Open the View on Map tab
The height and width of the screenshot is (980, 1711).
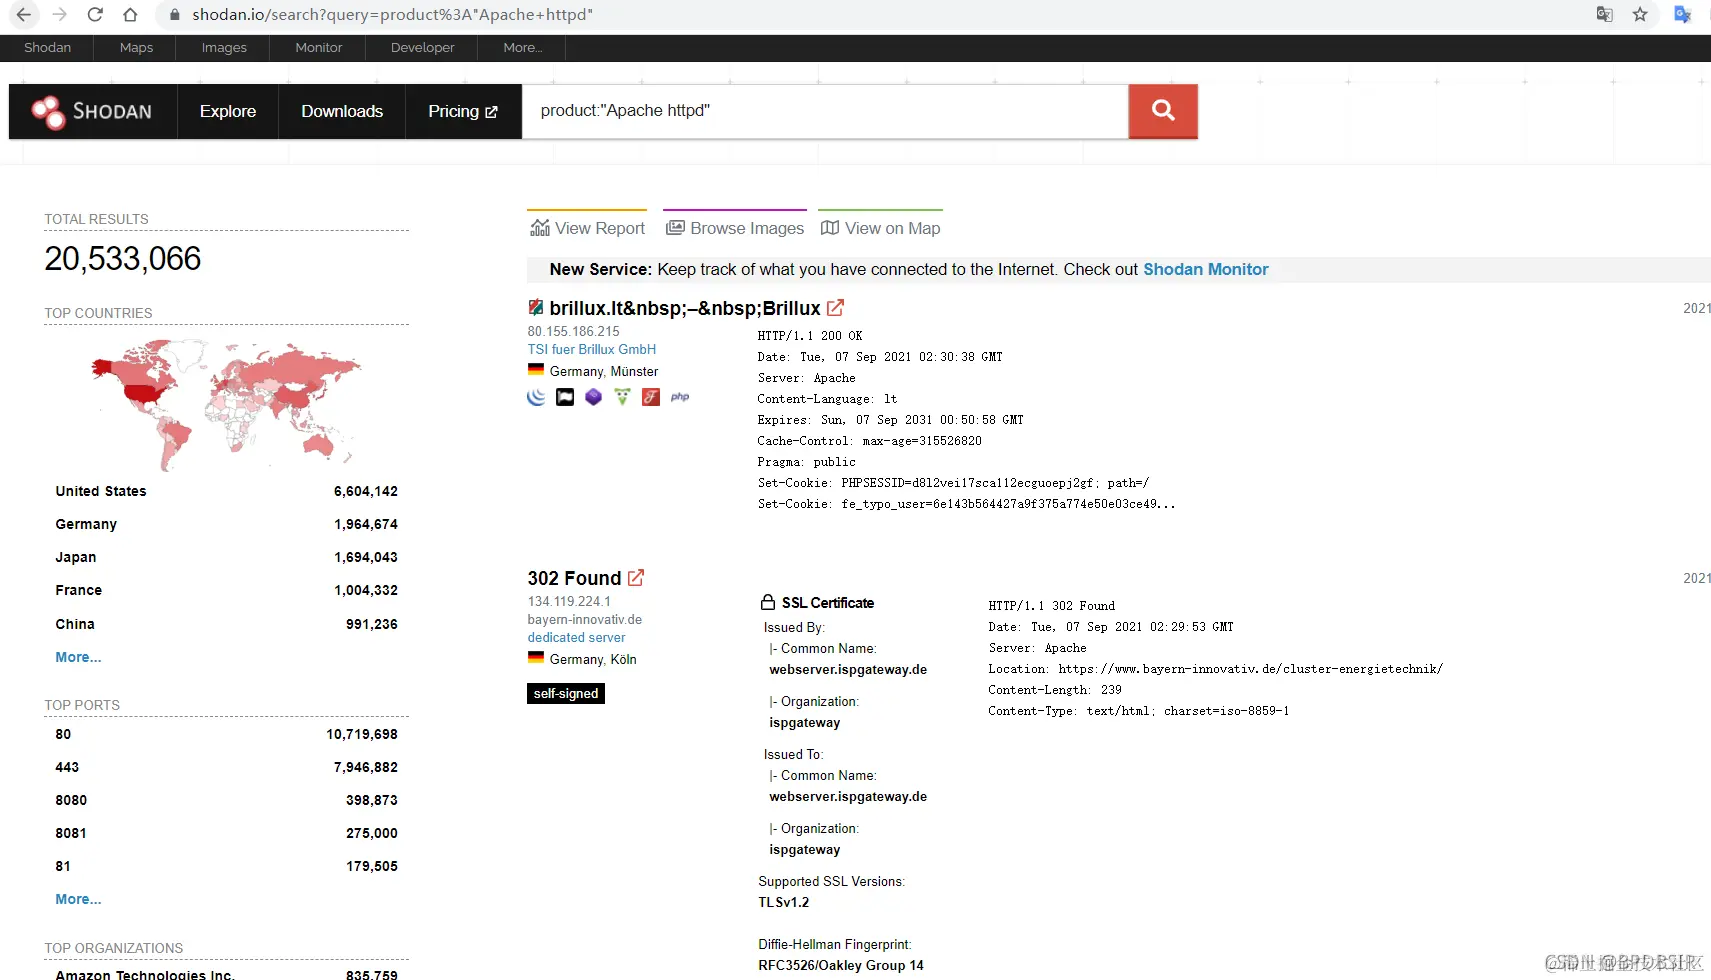[x=880, y=228]
